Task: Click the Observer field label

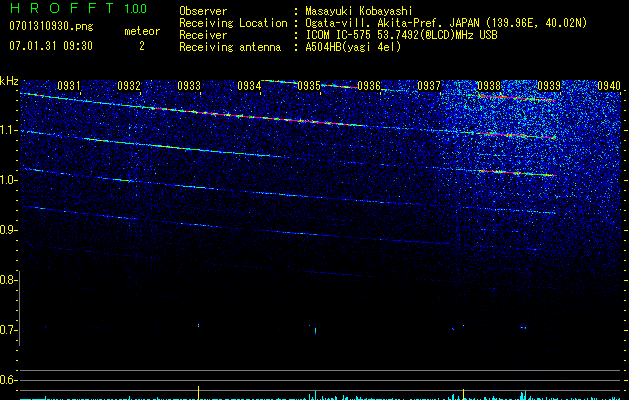Action: pyautogui.click(x=203, y=11)
